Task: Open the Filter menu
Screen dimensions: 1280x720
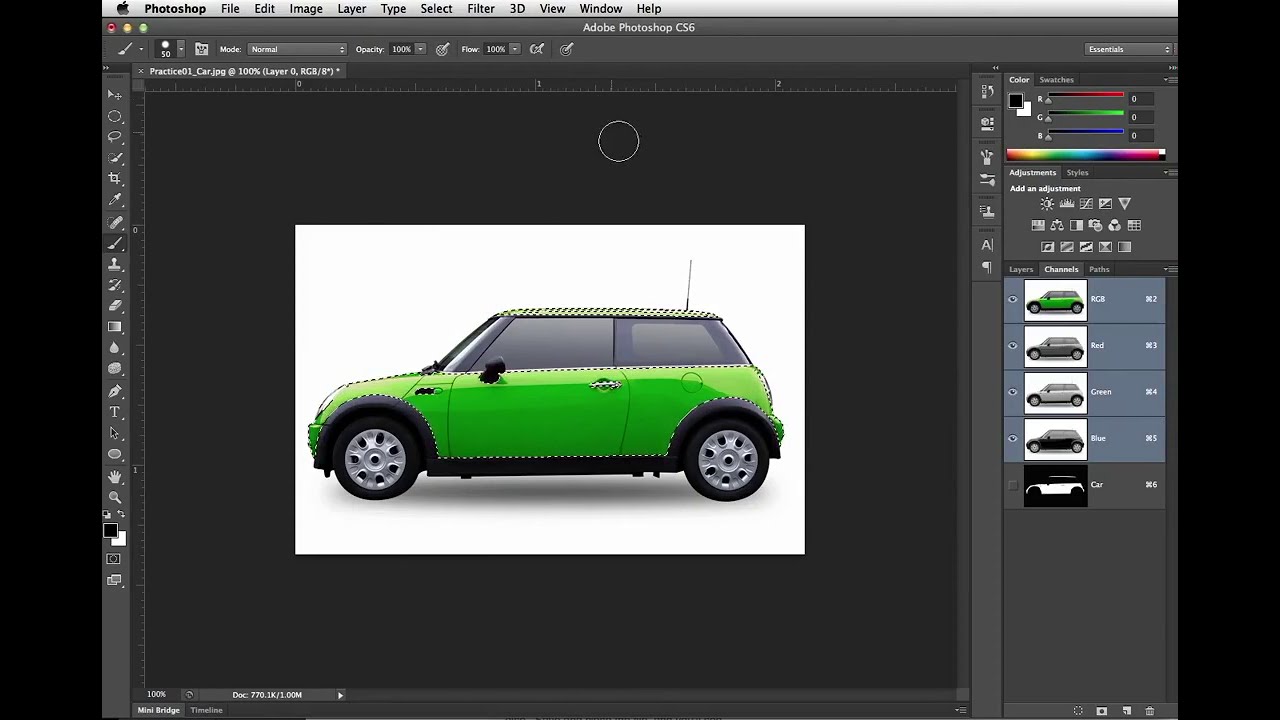Action: (x=481, y=9)
